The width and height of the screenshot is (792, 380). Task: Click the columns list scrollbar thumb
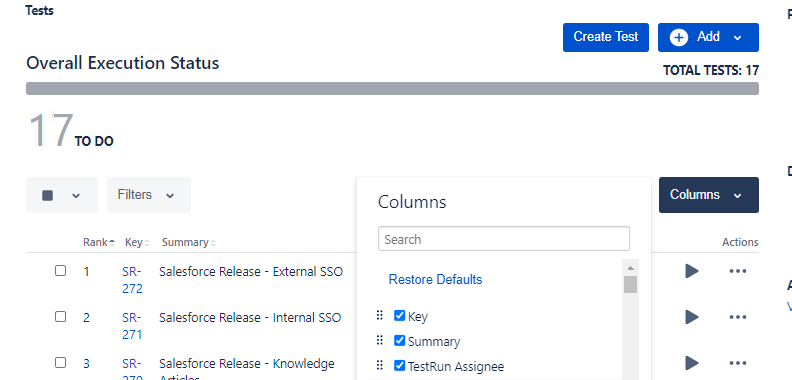click(x=630, y=284)
